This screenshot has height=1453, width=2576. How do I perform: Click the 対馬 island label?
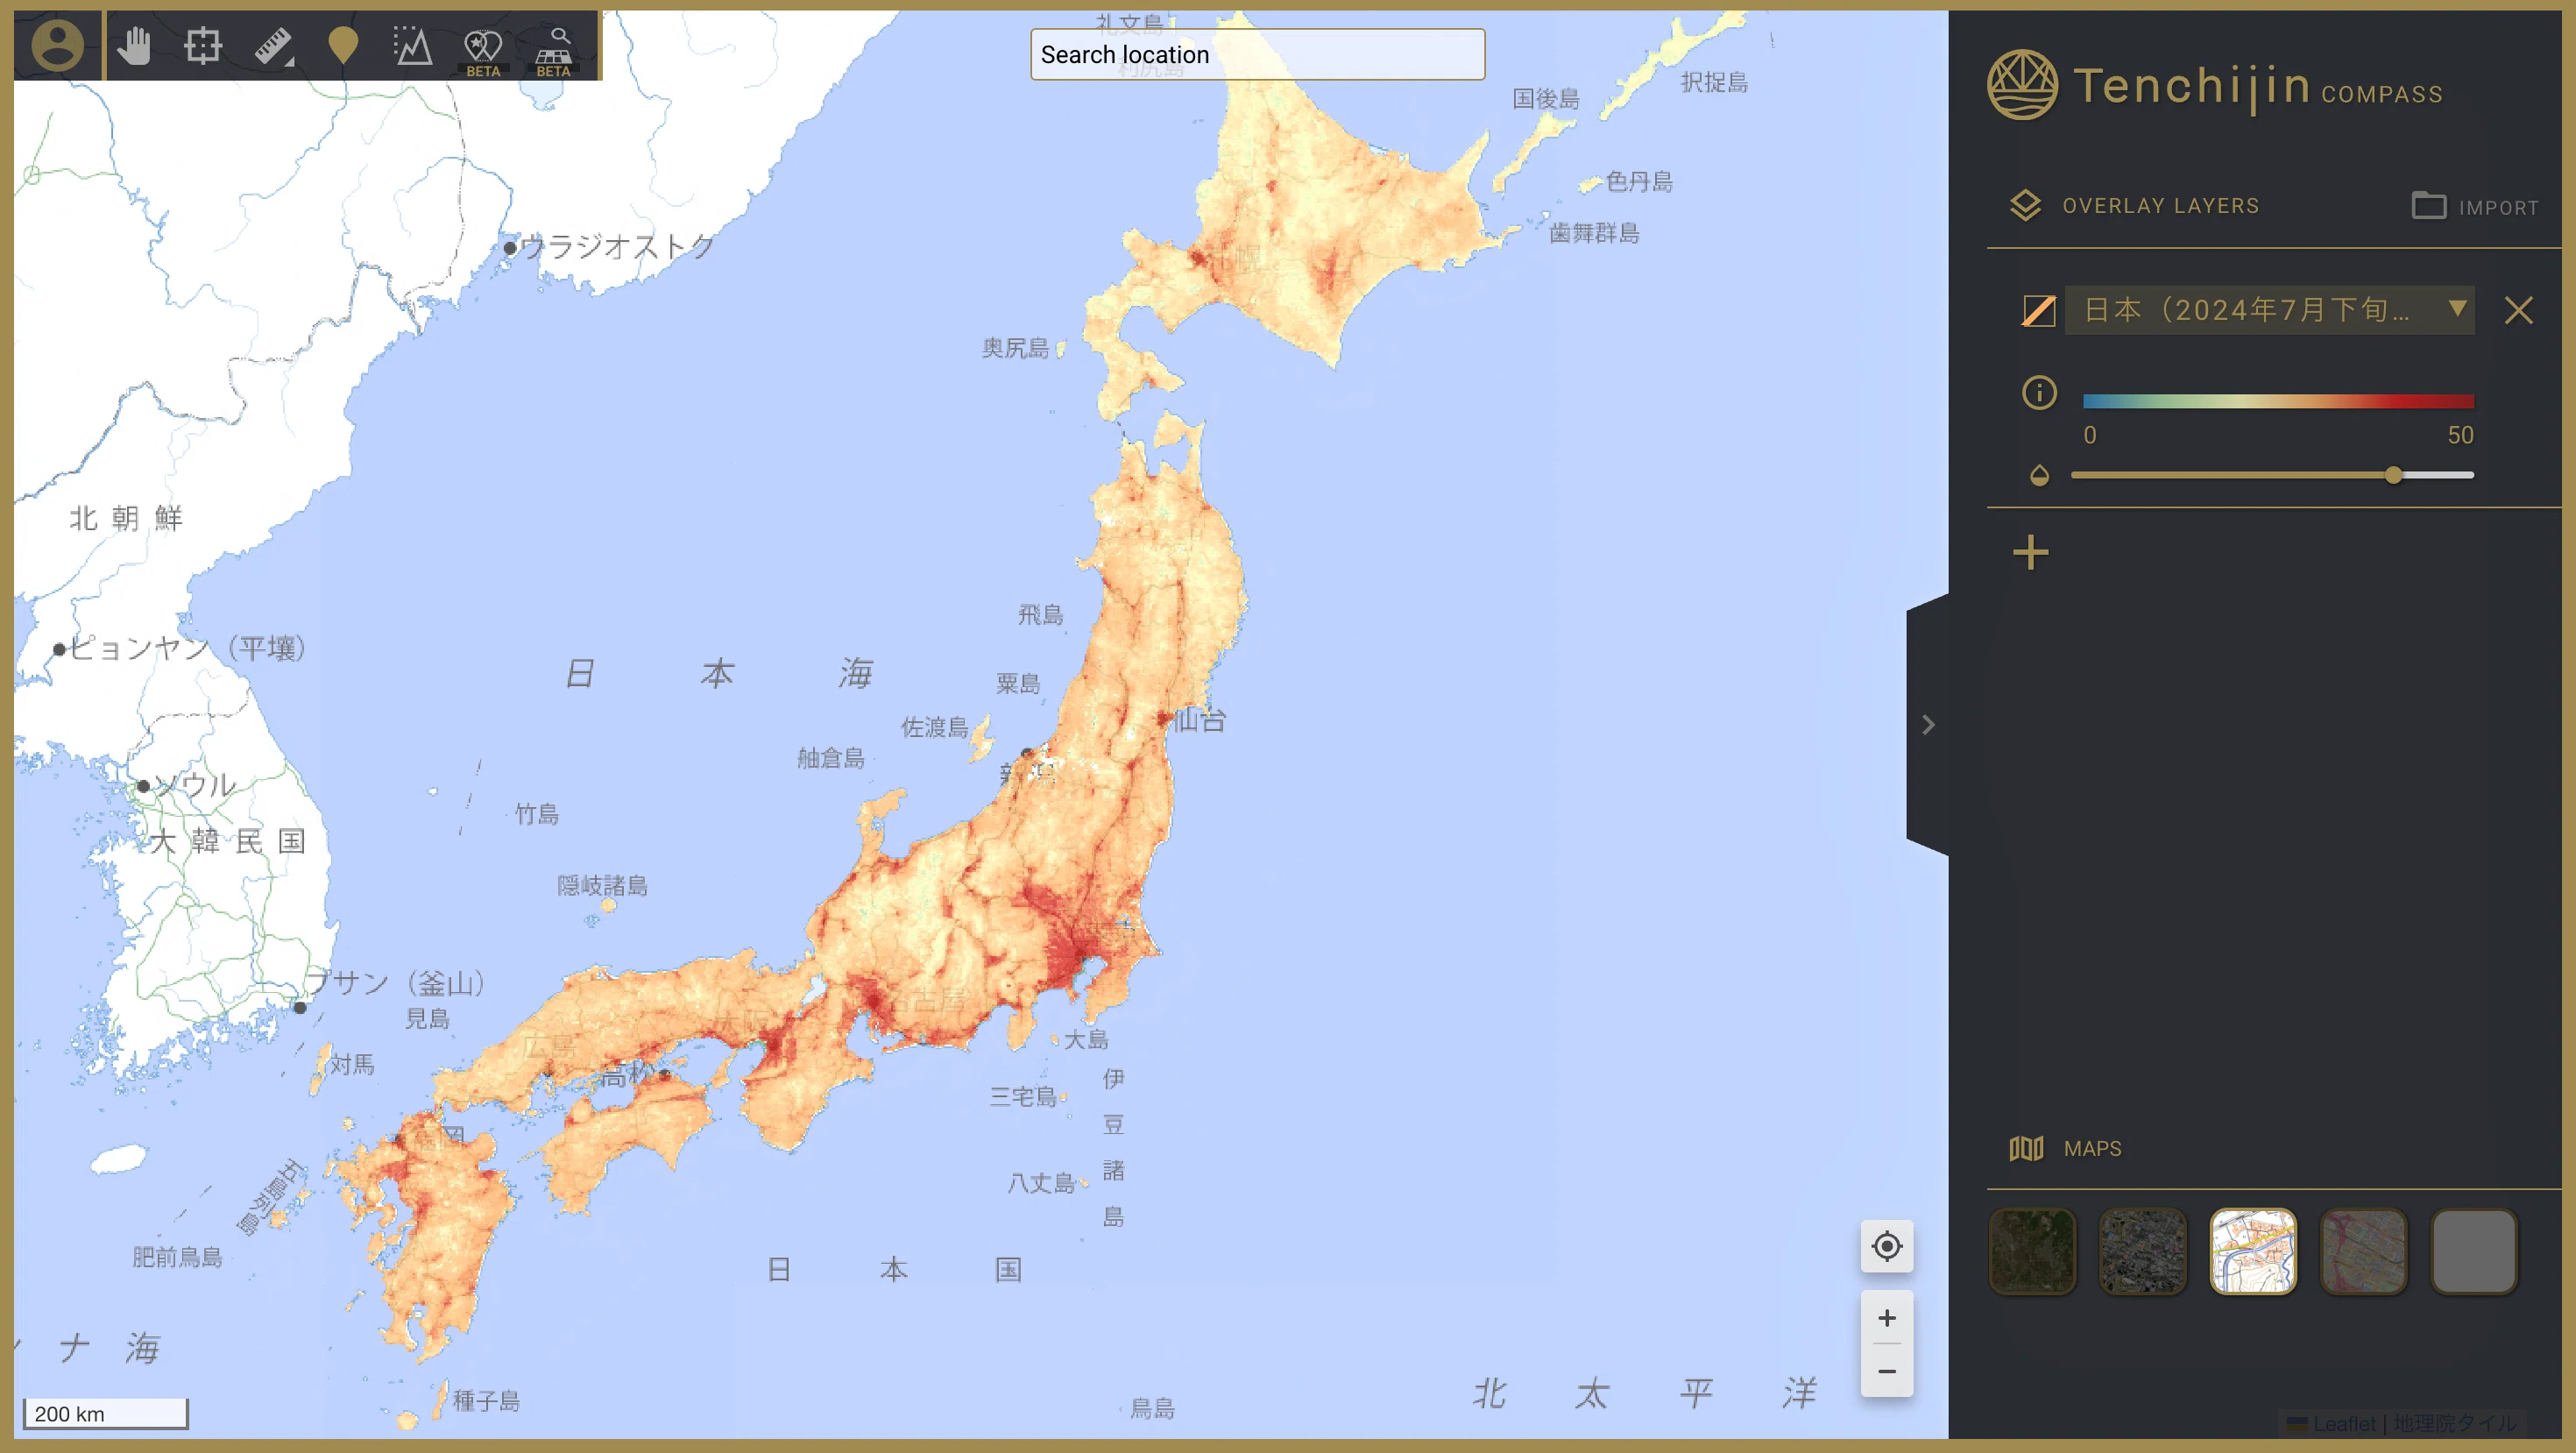pyautogui.click(x=353, y=1064)
